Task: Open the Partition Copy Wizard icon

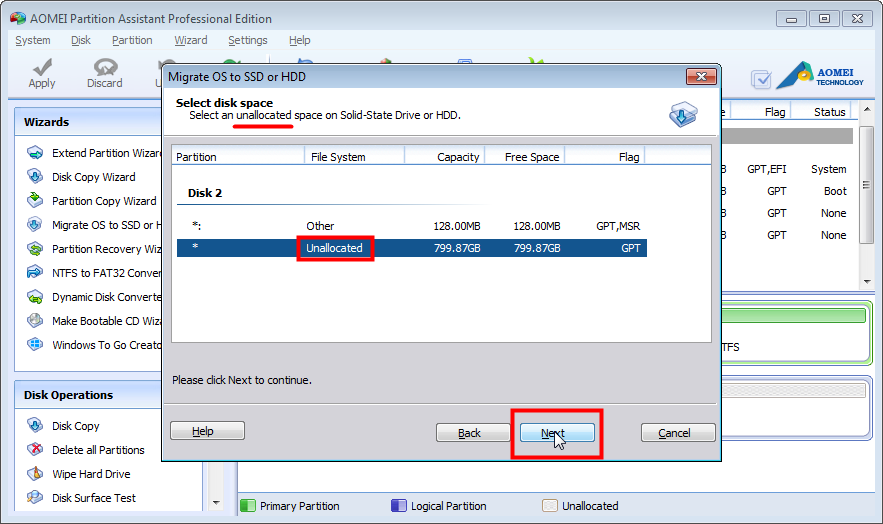Action: click(35, 200)
